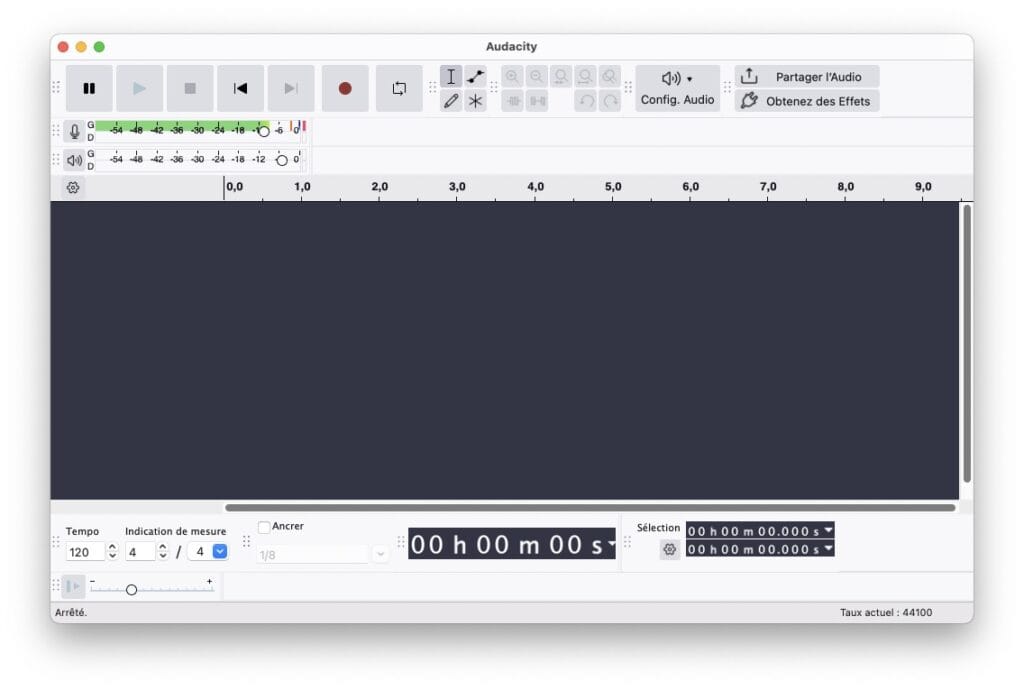The image size is (1024, 690).
Task: Open the Config. Audio dropdown
Action: tap(677, 88)
